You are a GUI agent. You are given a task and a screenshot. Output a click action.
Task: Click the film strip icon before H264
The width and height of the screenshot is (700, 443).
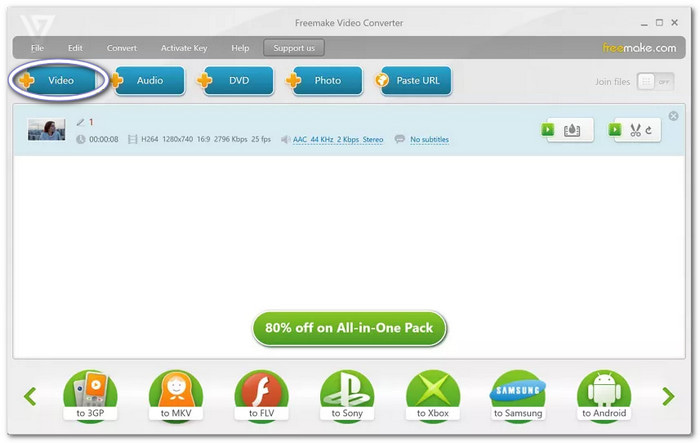click(x=132, y=139)
